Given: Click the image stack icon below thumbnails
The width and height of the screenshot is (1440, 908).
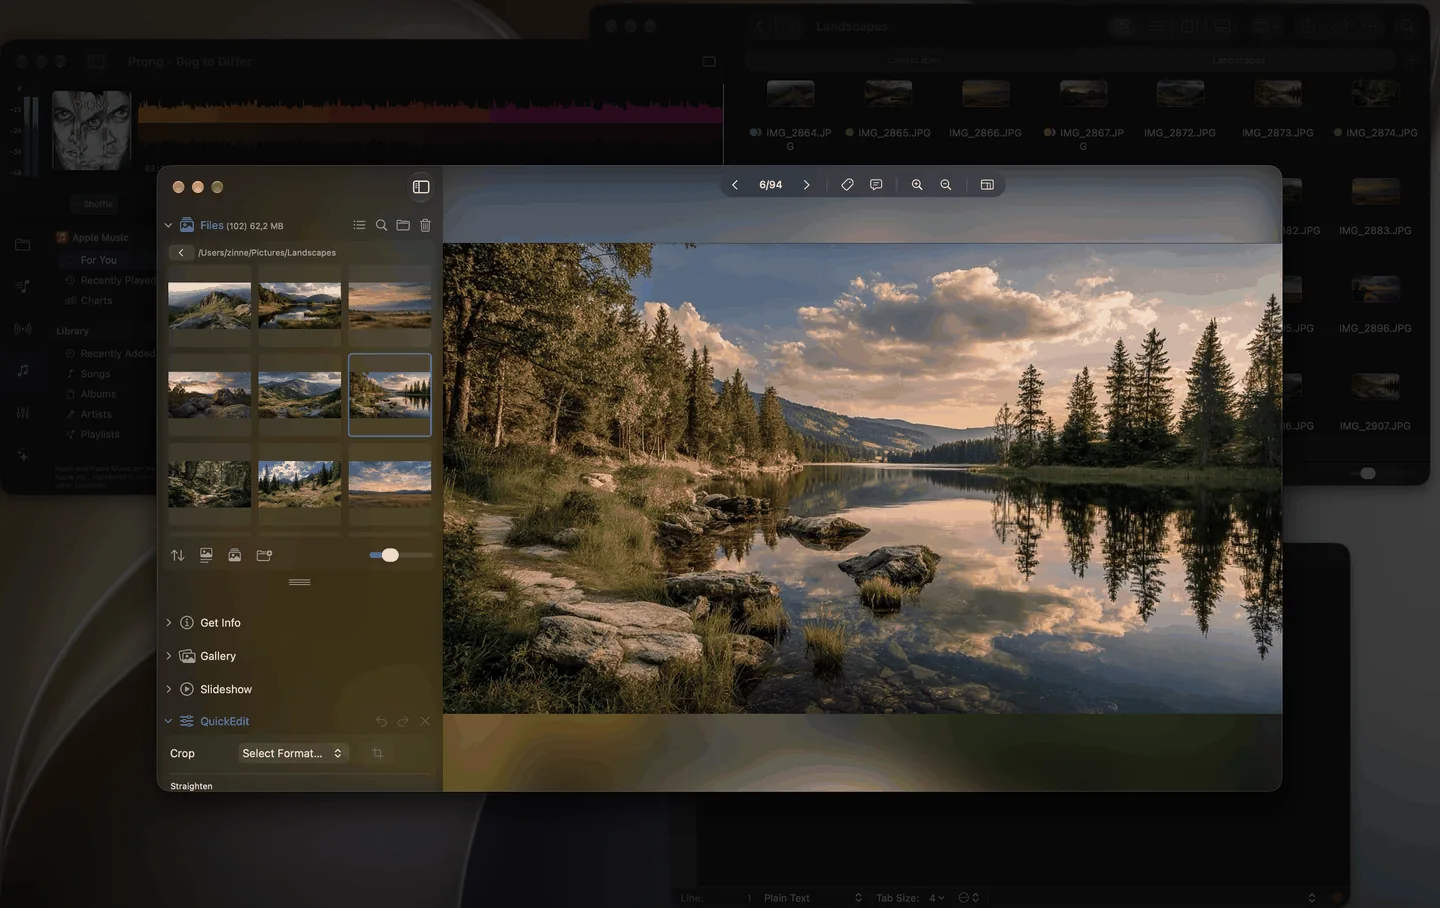Looking at the screenshot, I should click(235, 555).
